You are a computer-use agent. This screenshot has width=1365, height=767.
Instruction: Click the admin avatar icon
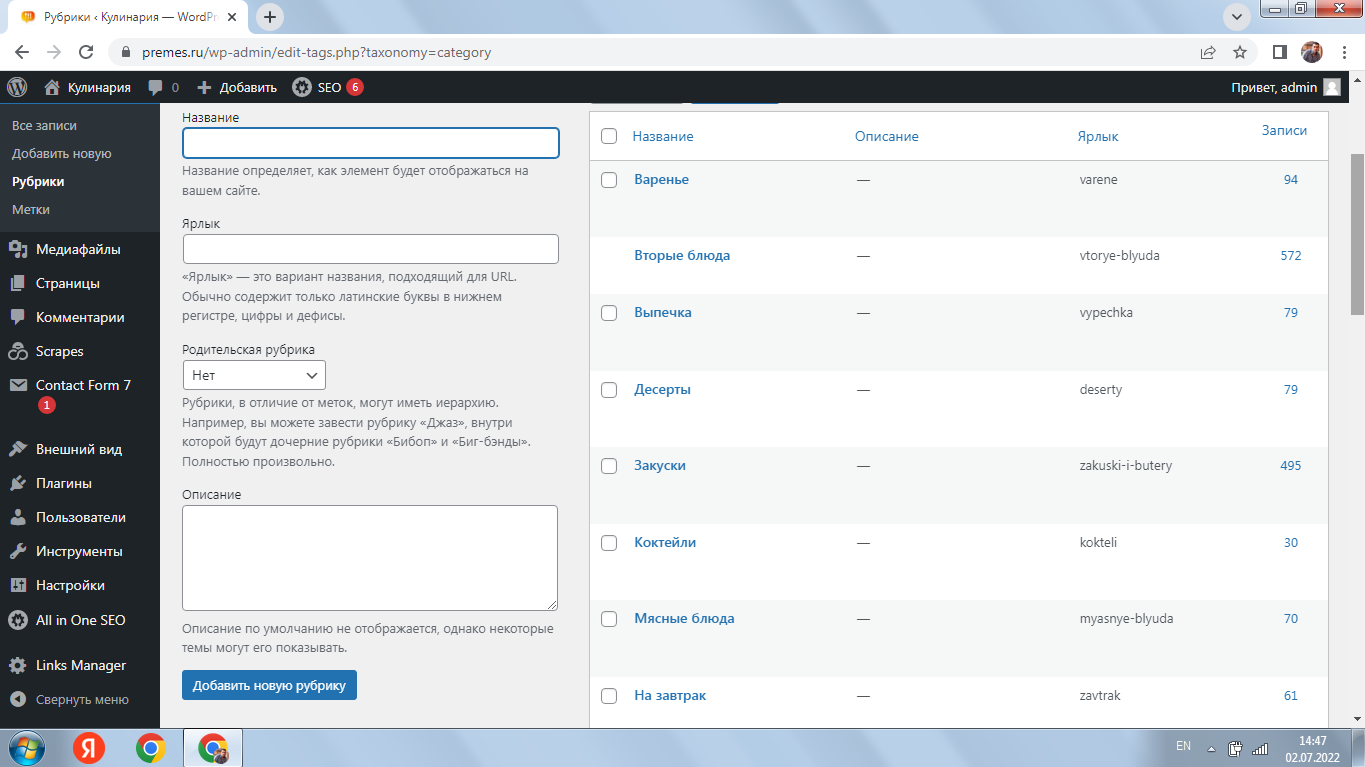[x=1332, y=87]
